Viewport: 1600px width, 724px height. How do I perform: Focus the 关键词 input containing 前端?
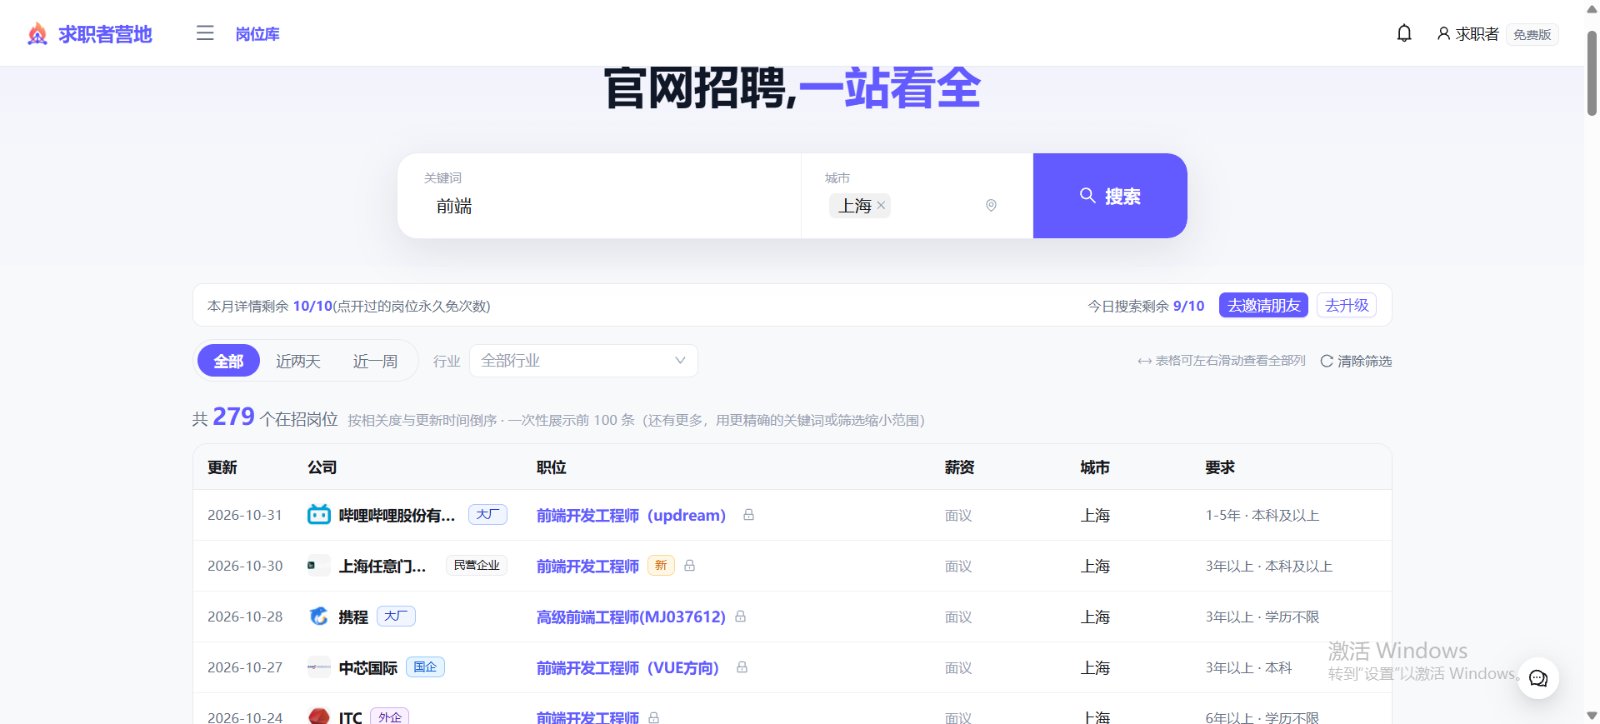tap(610, 206)
